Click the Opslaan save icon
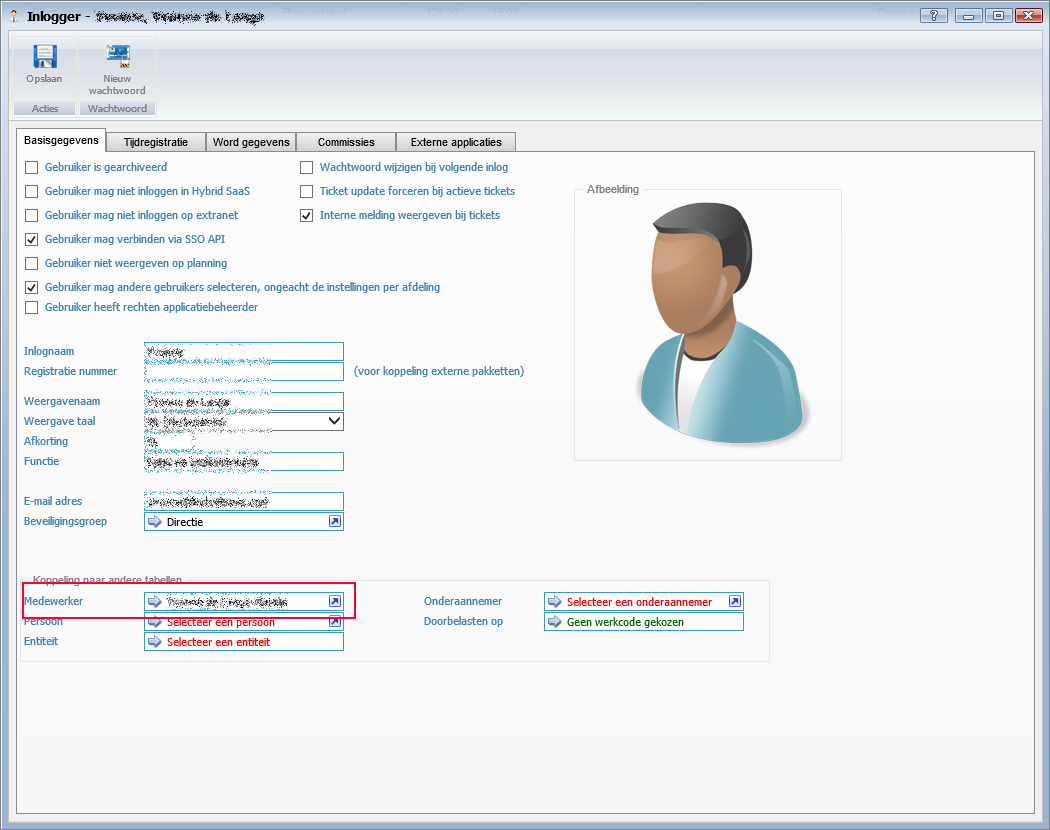 [x=44, y=58]
